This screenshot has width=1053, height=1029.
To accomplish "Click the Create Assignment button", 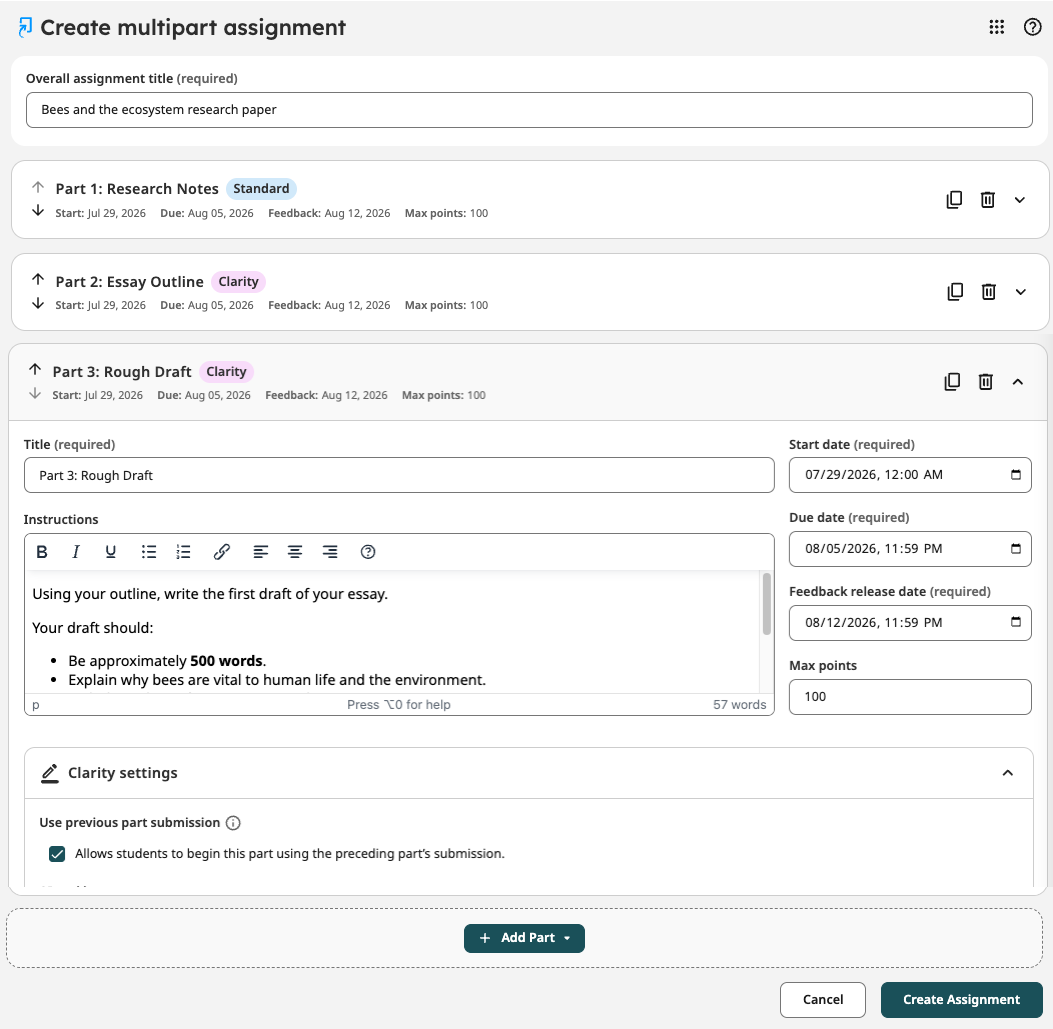I will click(x=962, y=999).
